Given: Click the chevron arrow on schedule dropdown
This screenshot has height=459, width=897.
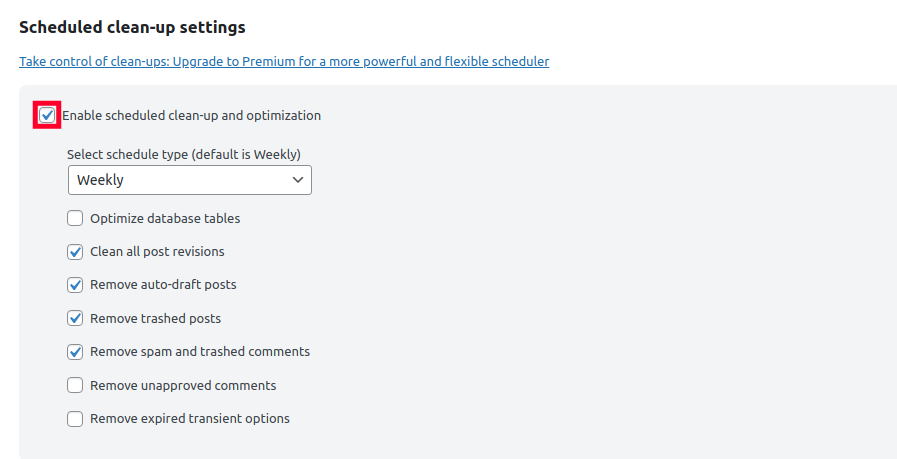Looking at the screenshot, I should click(297, 180).
